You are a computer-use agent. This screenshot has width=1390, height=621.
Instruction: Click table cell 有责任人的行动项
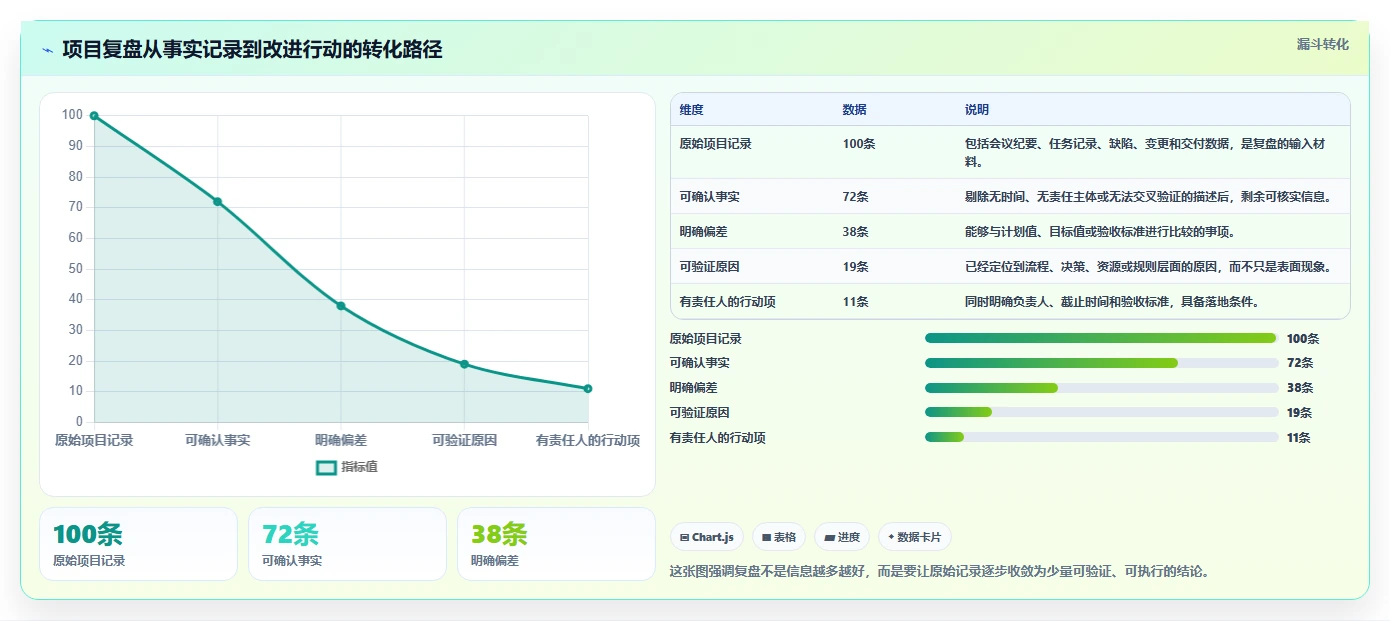(727, 302)
